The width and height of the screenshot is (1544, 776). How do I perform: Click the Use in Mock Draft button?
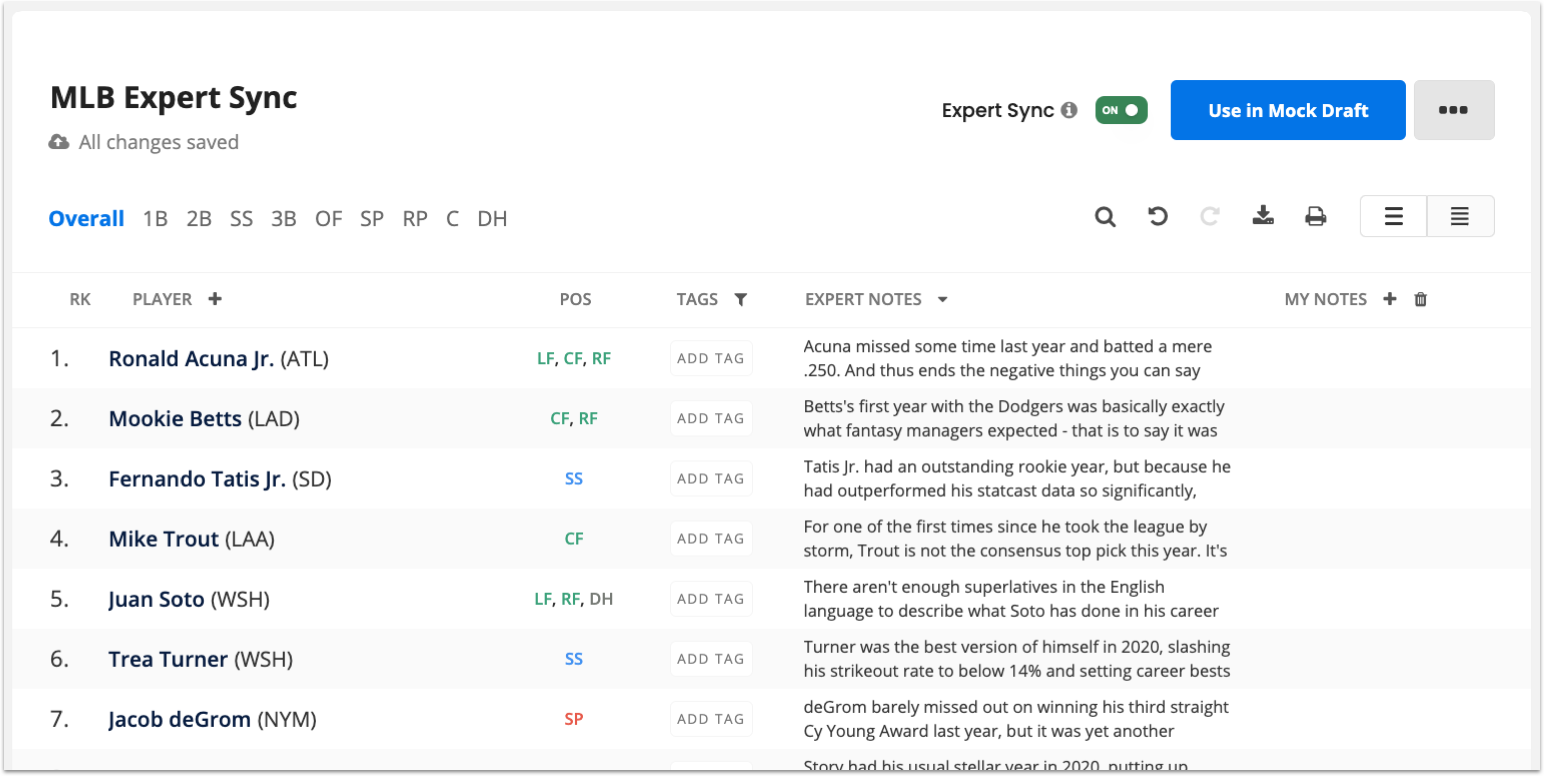click(1288, 110)
